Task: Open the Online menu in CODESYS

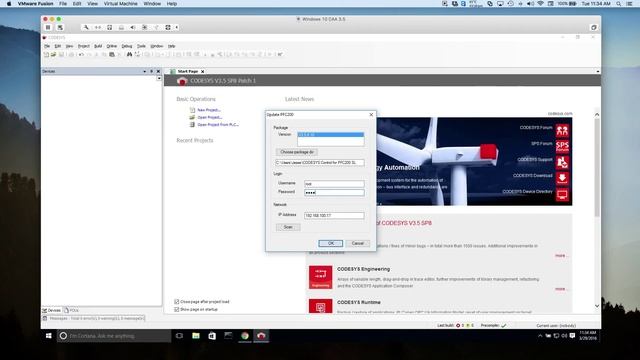Action: [x=112, y=46]
